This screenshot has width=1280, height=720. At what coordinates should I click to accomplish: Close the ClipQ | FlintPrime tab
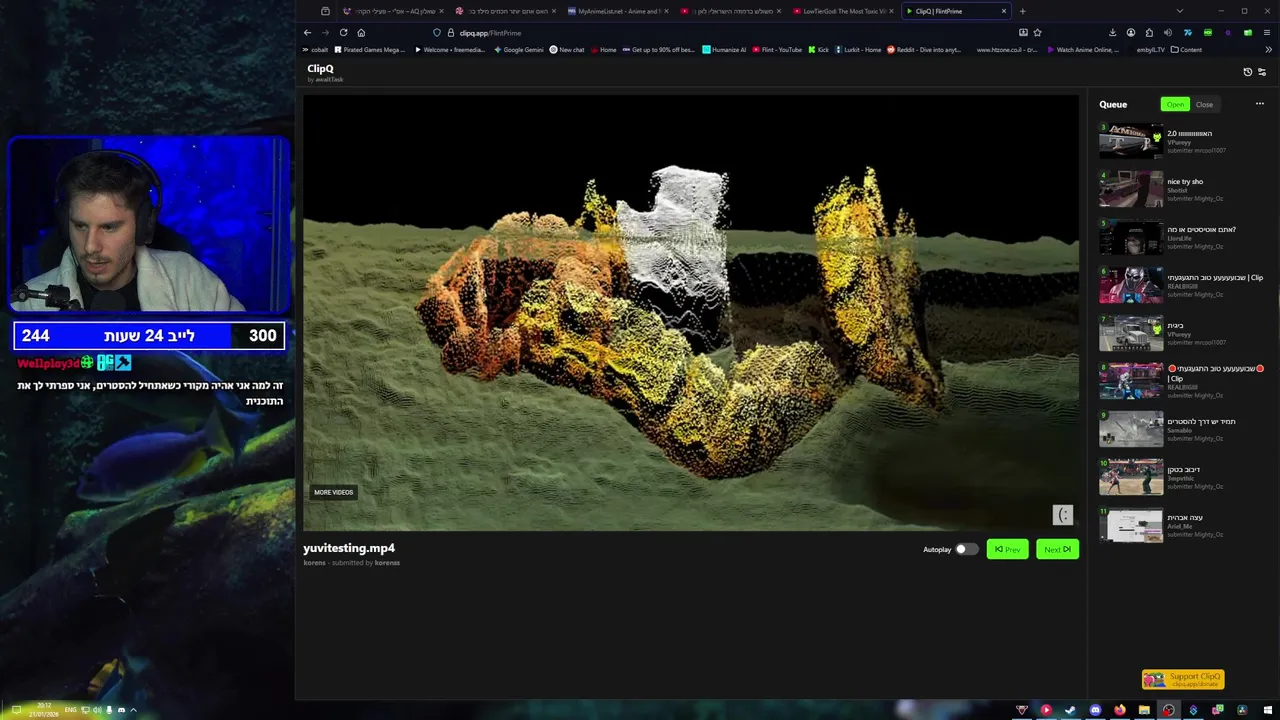pos(1004,11)
